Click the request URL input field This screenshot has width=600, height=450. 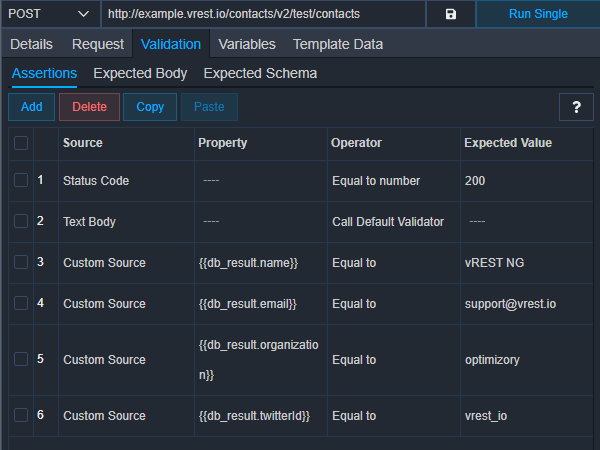click(263, 14)
